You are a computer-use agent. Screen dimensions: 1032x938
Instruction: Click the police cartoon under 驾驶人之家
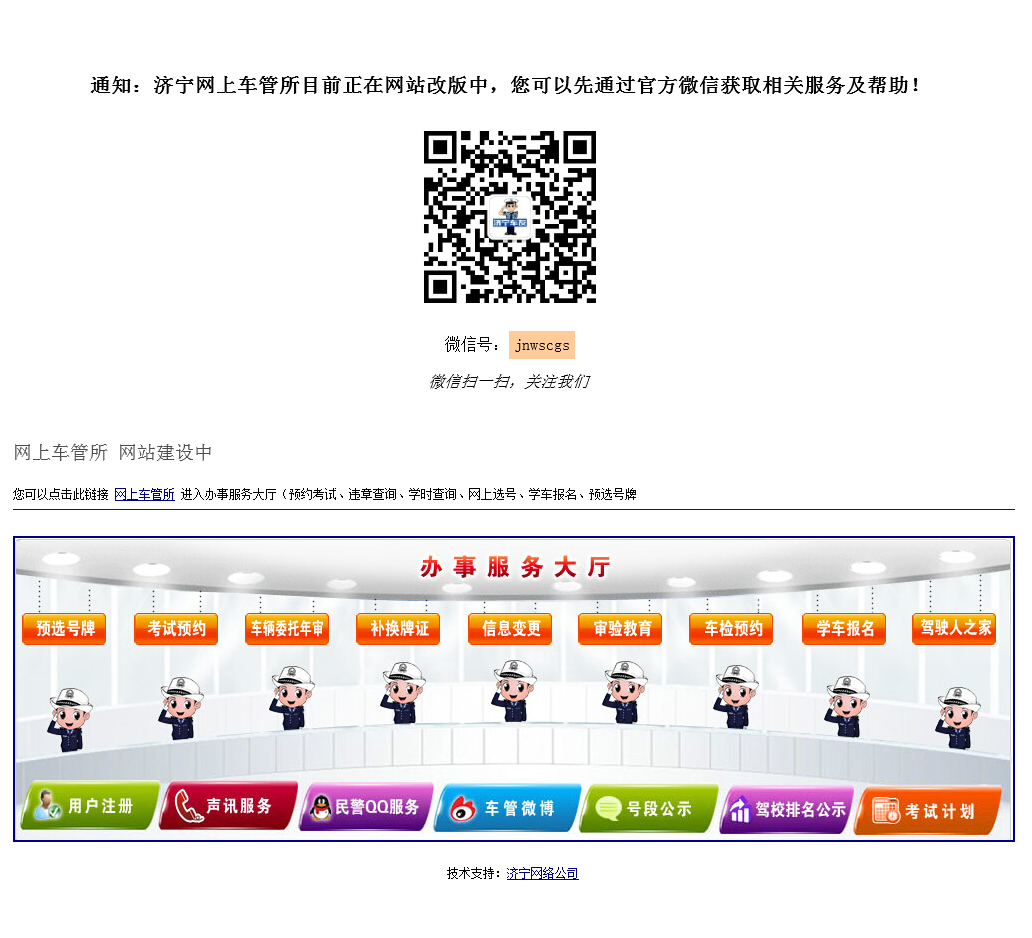[x=958, y=718]
